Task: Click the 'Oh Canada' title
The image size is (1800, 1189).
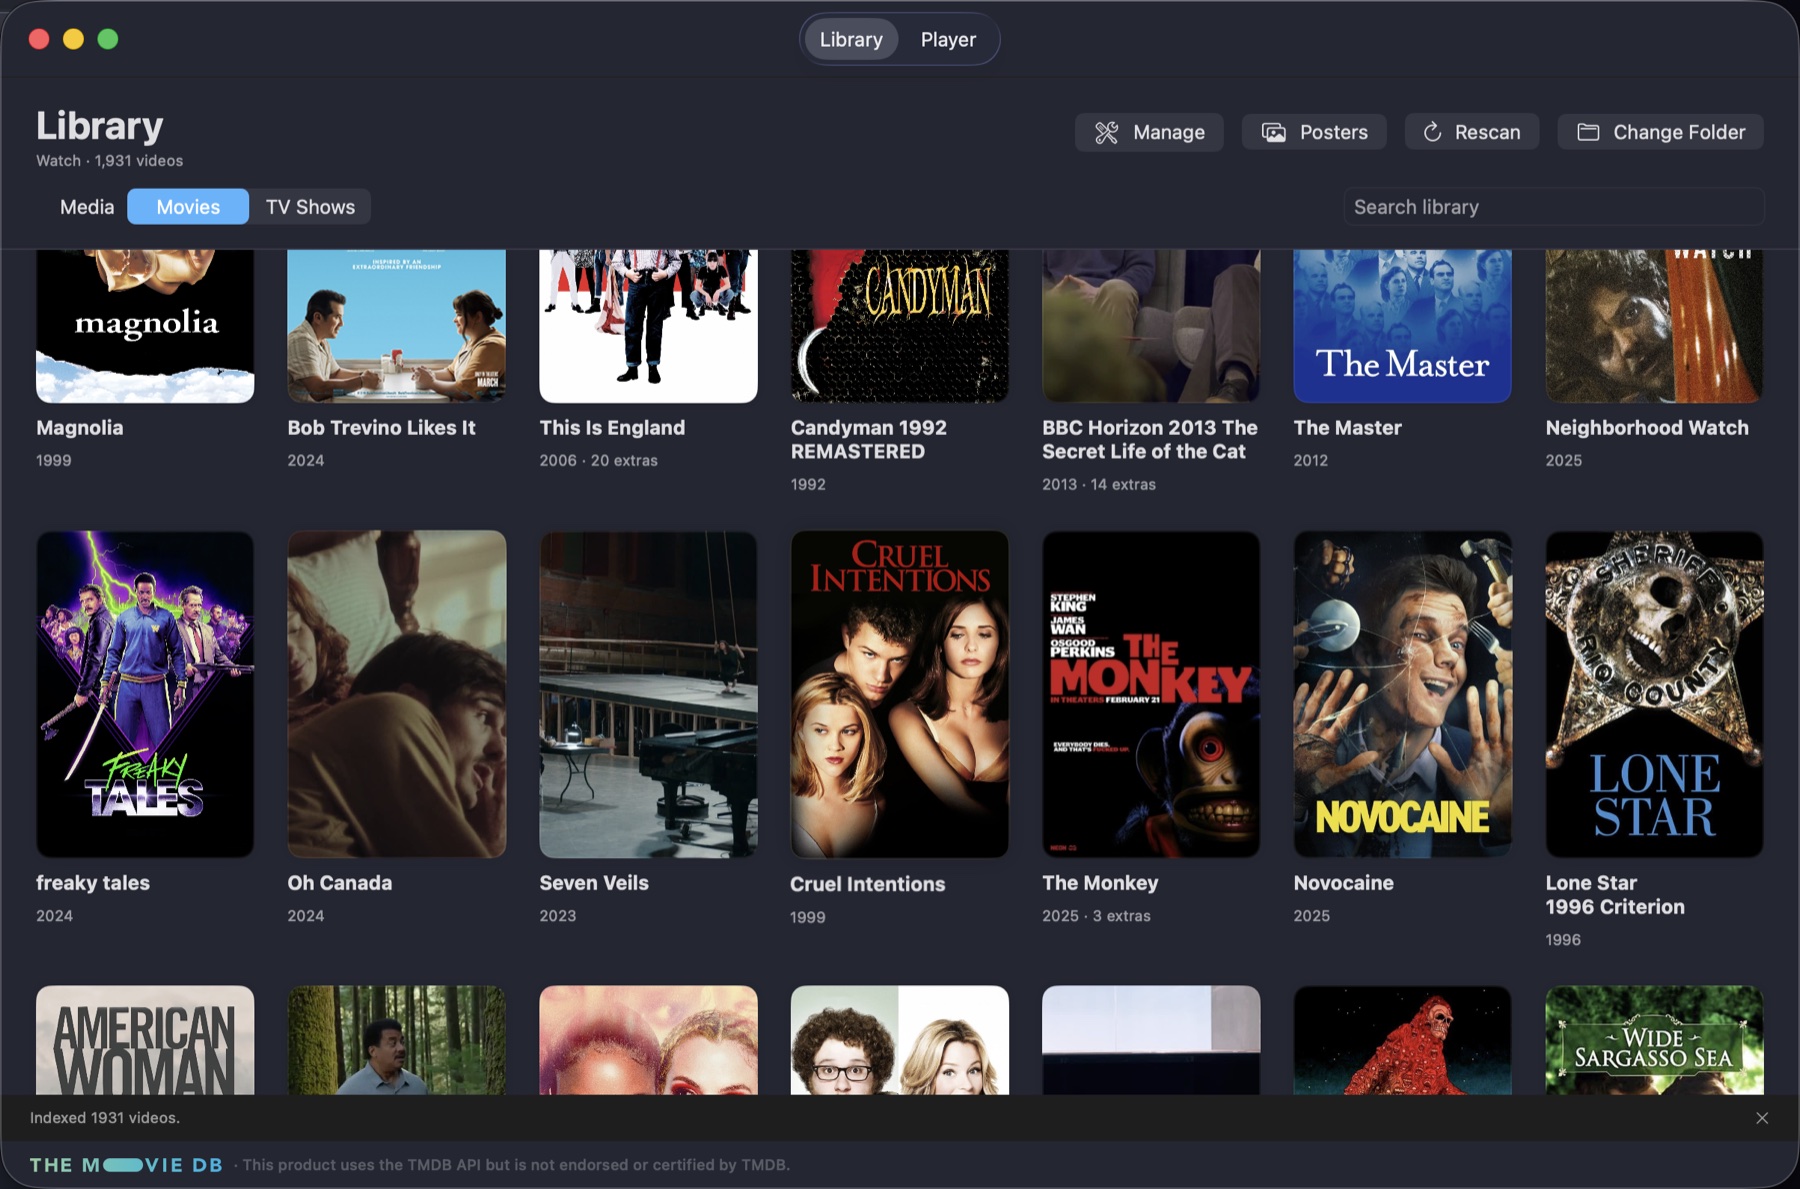Action: click(x=340, y=883)
